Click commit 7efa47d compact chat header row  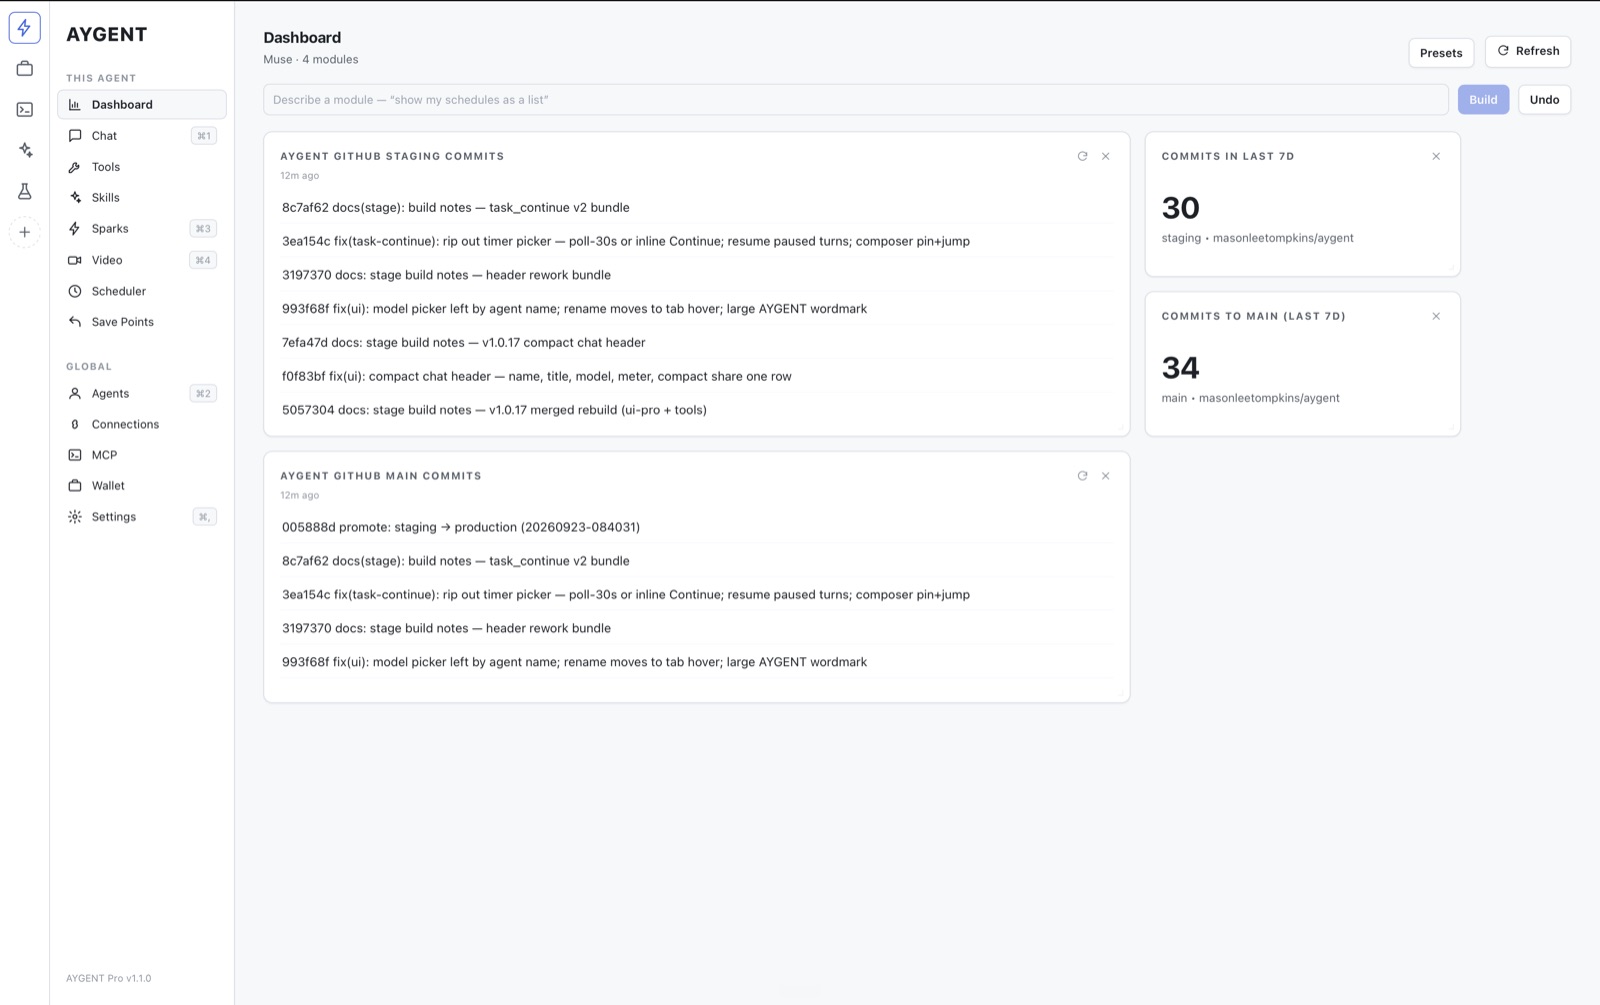pyautogui.click(x=697, y=342)
